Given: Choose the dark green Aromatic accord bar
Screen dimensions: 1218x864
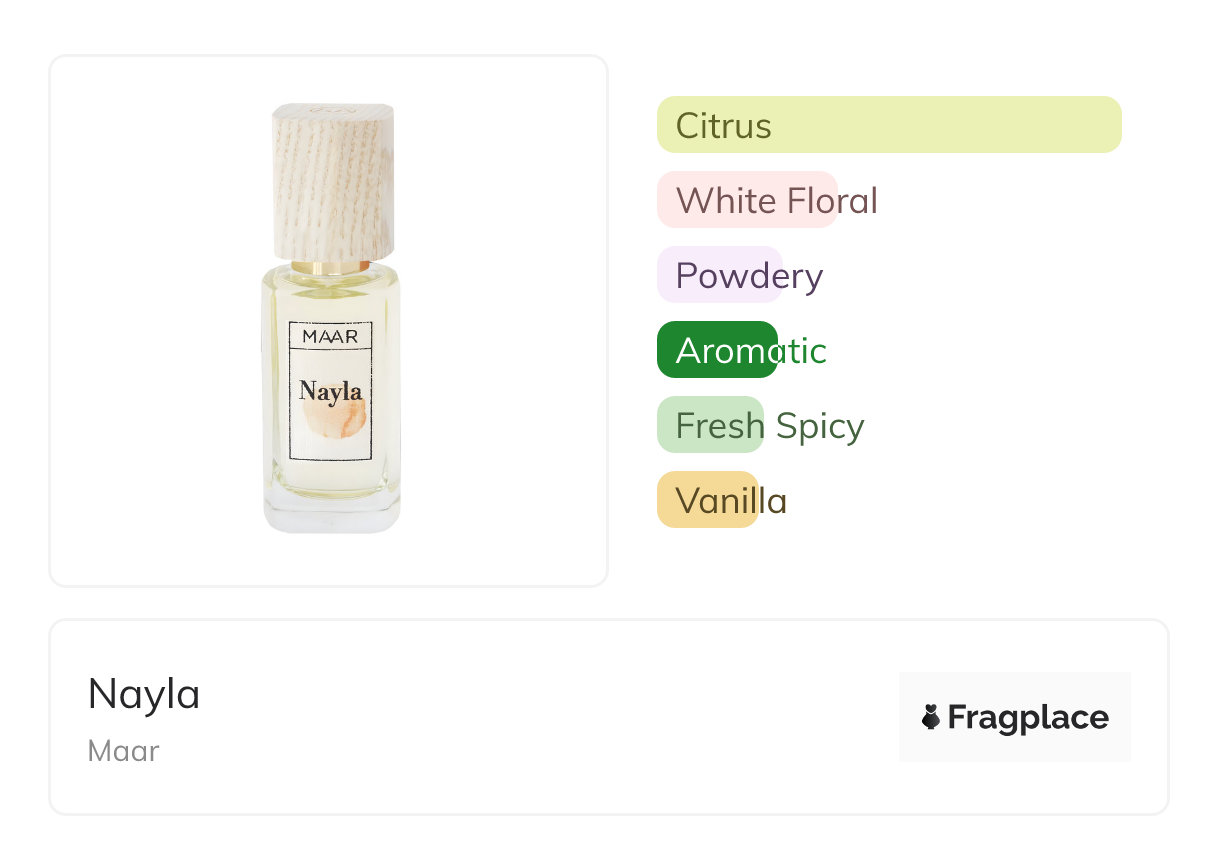Looking at the screenshot, I should pos(716,350).
